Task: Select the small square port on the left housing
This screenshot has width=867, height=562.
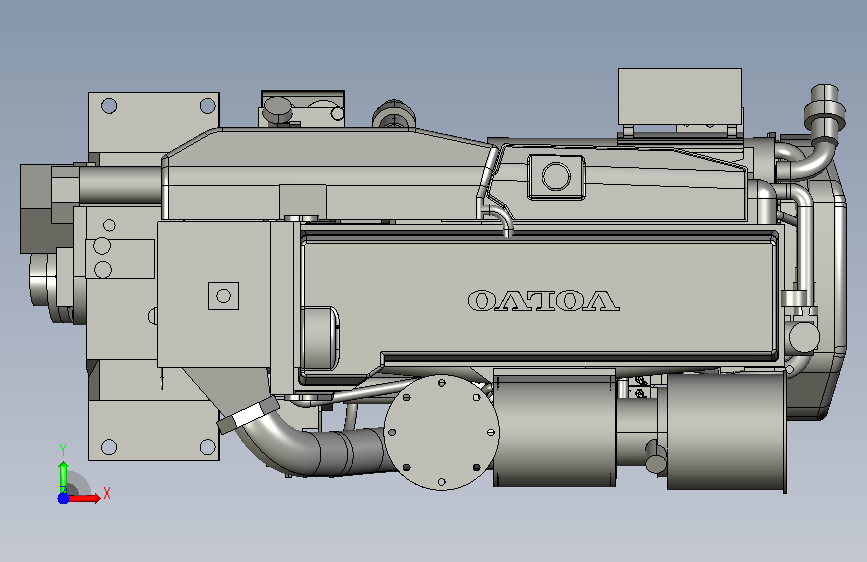Action: (223, 296)
